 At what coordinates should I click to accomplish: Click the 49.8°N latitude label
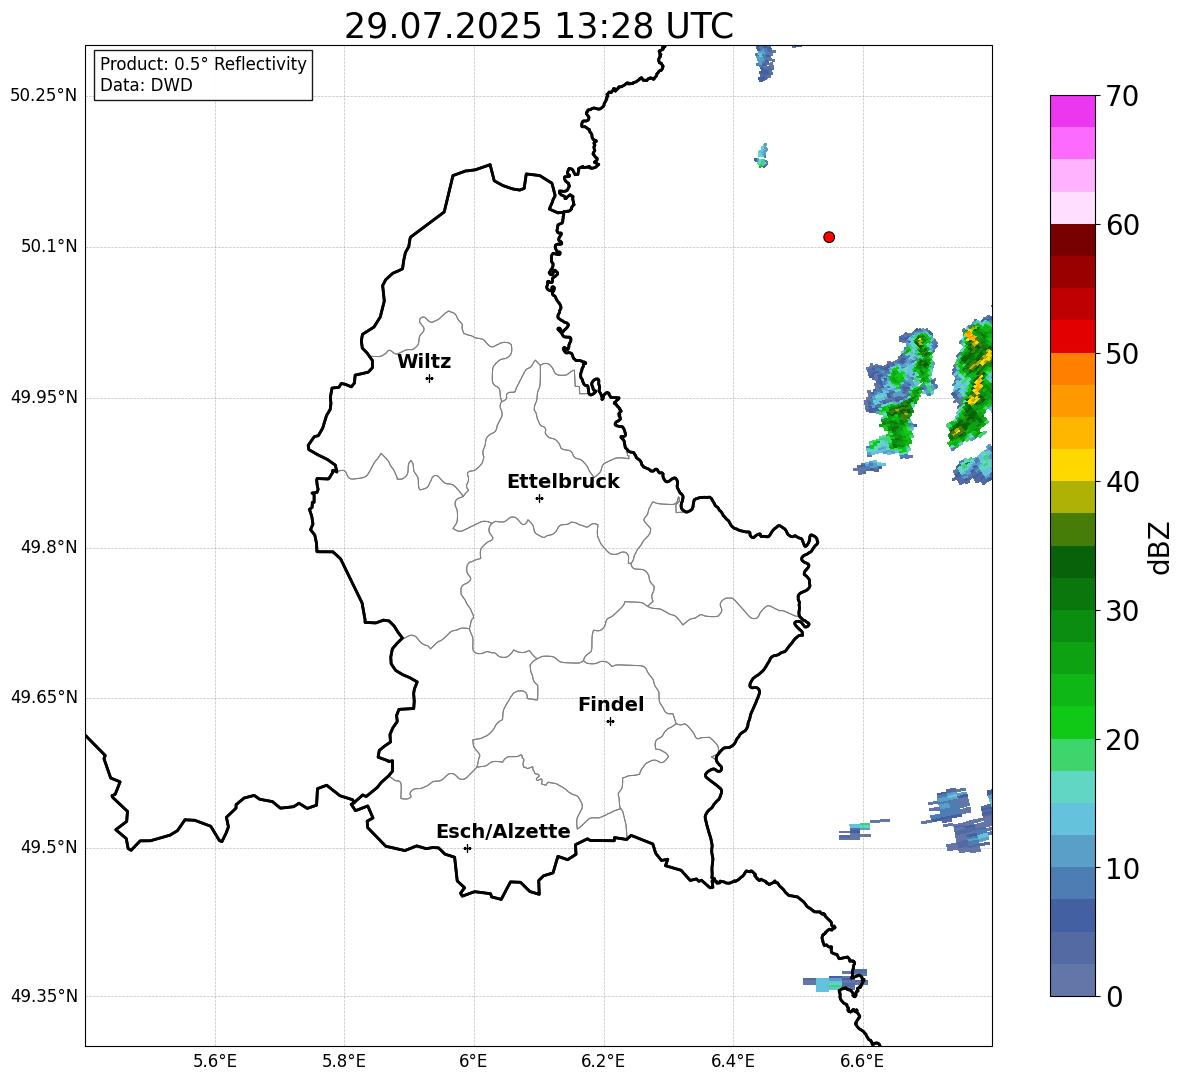point(49,547)
